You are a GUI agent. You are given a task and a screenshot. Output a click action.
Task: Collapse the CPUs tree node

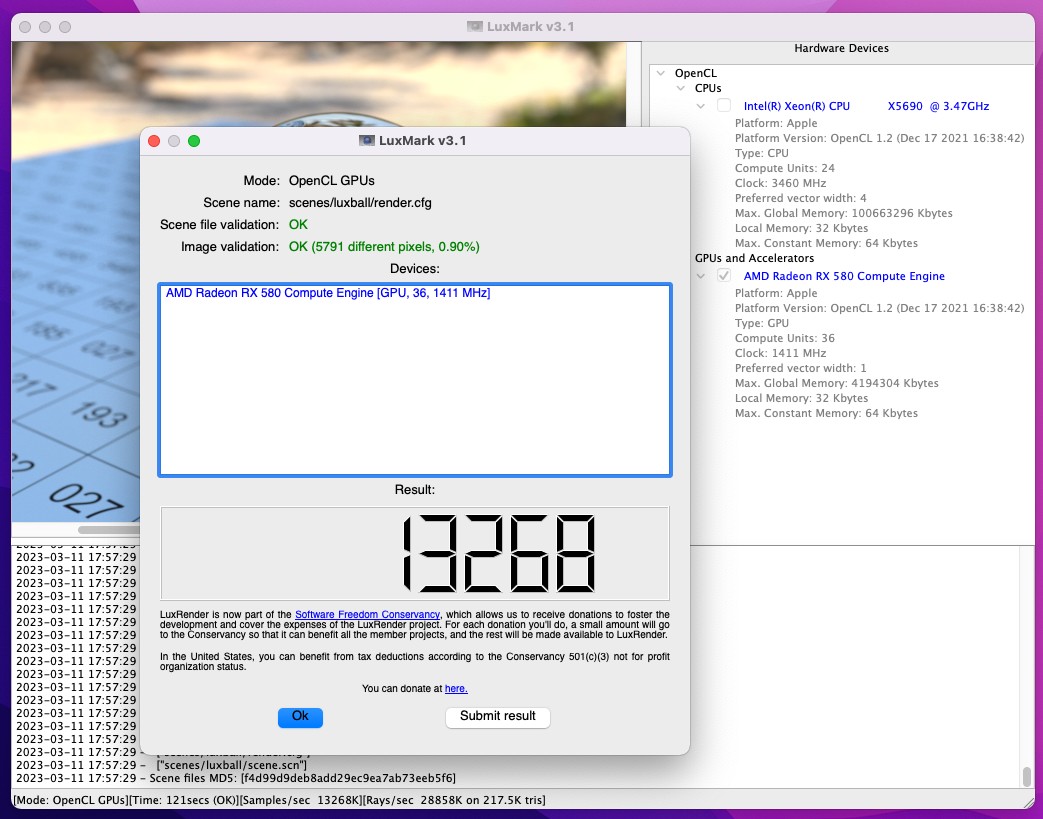[x=680, y=88]
